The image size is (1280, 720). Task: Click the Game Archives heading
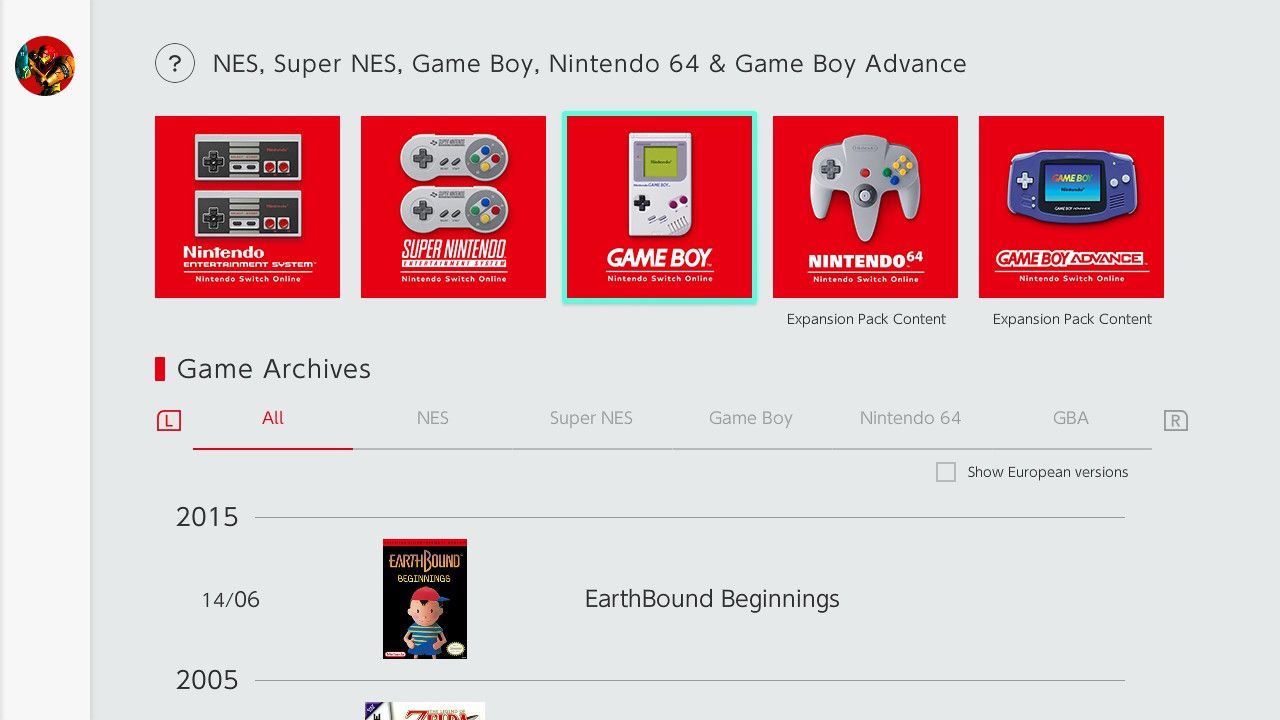[273, 369]
